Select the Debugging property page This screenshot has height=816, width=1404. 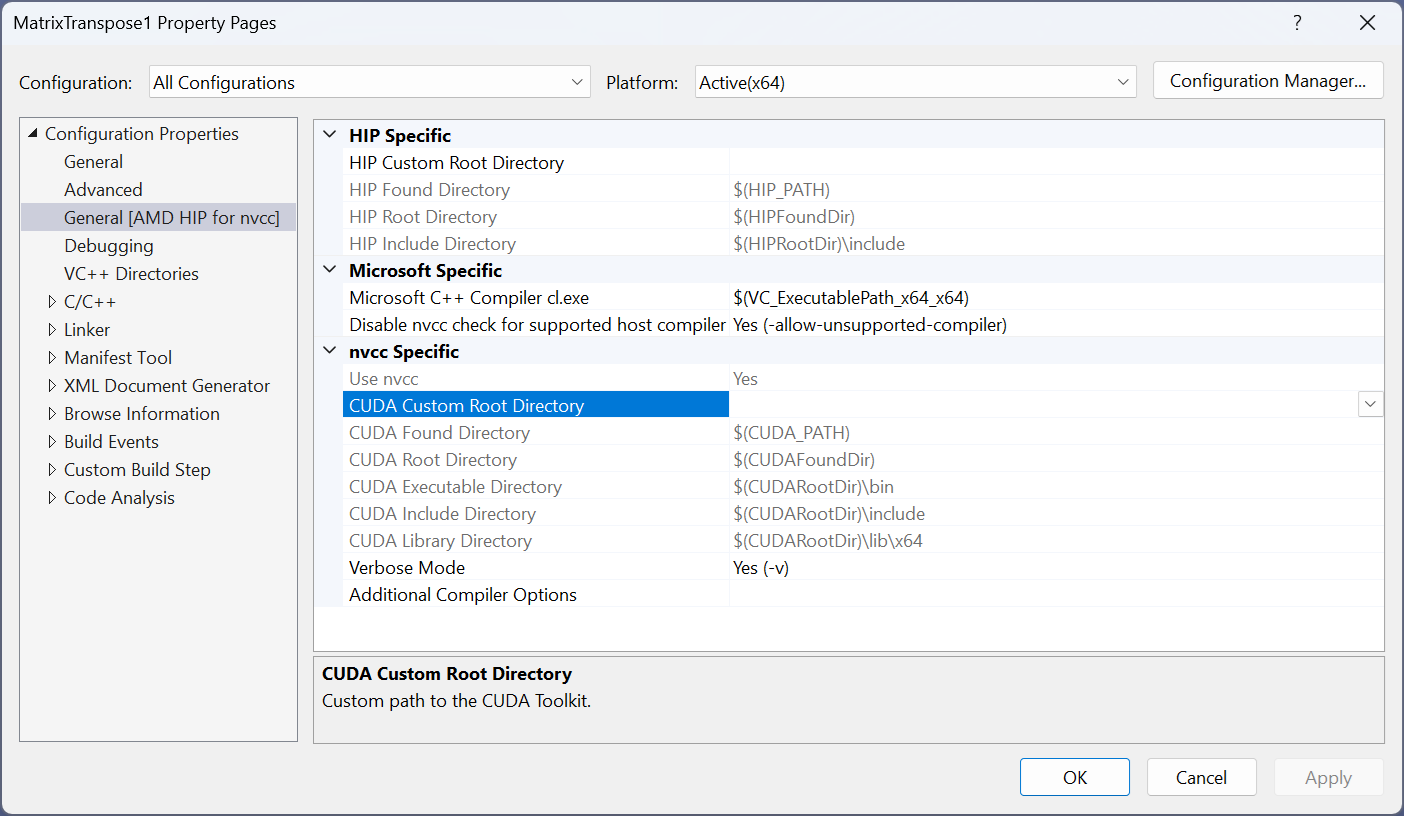tap(109, 246)
